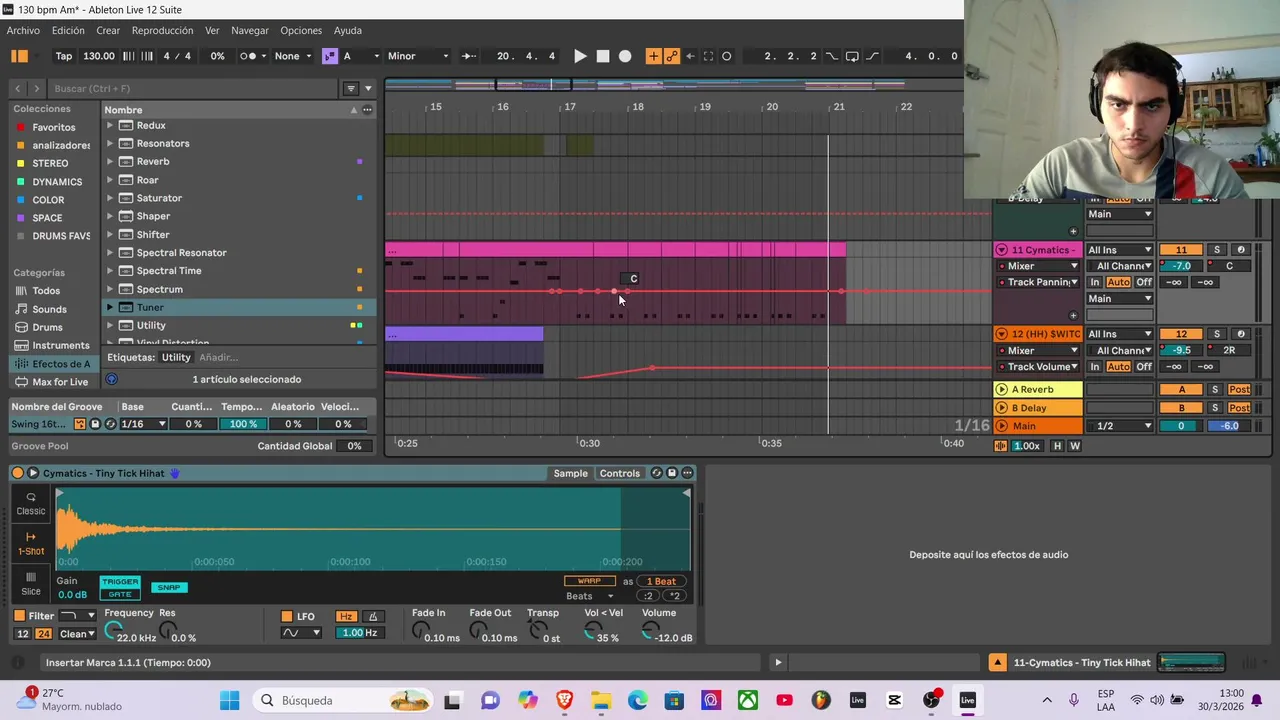Screen dimensions: 1280x720
Task: Fold track 12 (HH) SWITCH arrow
Action: [1001, 334]
